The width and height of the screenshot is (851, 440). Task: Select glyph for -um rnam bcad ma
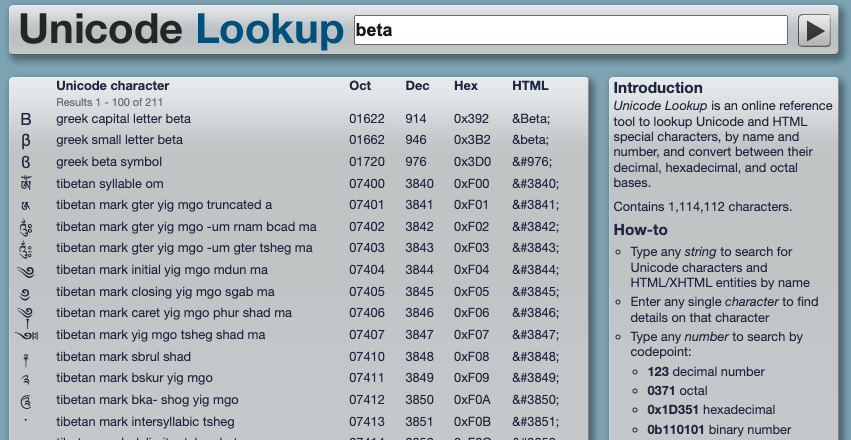[x=26, y=227]
